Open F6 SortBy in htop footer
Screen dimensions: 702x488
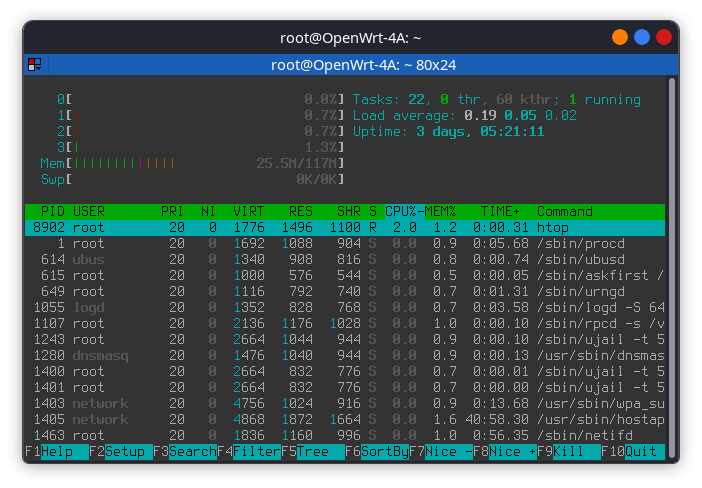pyautogui.click(x=377, y=451)
